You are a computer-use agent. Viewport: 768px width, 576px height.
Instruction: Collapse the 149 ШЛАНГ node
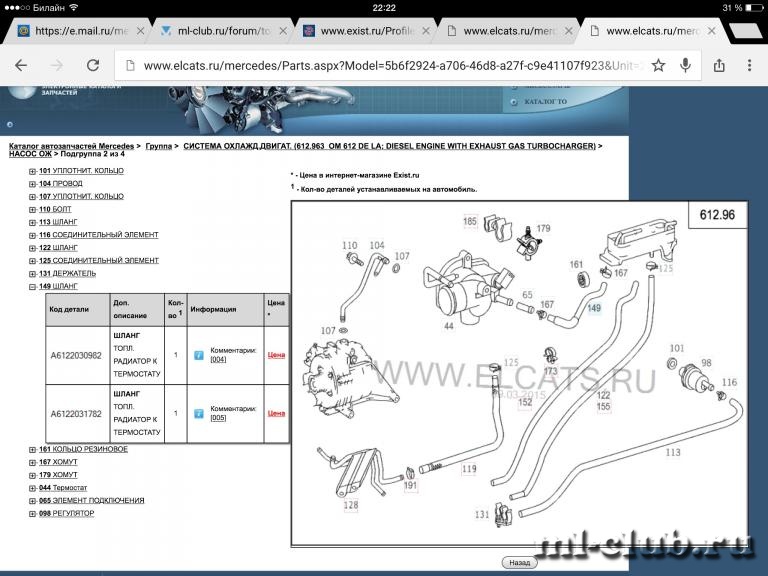pyautogui.click(x=33, y=286)
